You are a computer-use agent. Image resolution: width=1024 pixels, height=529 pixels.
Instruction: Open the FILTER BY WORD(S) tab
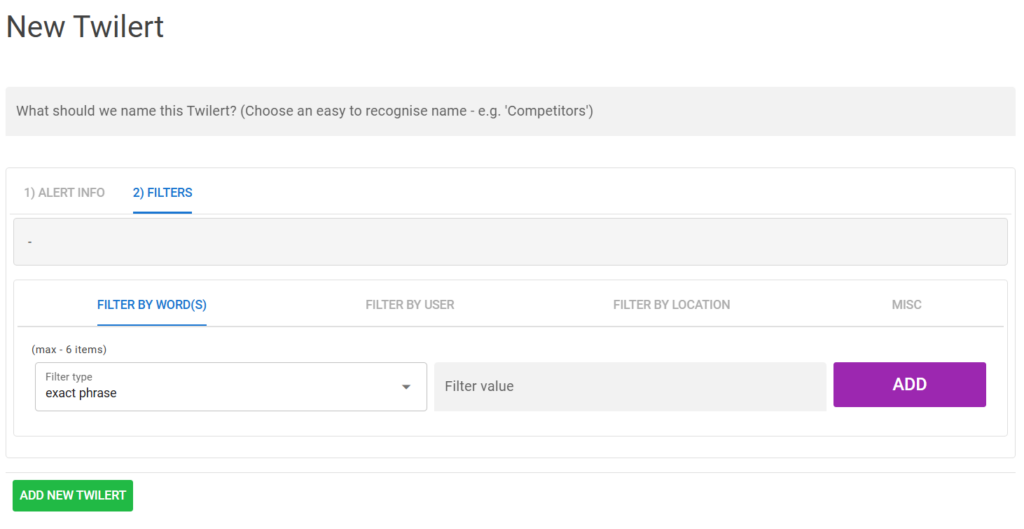coord(151,305)
